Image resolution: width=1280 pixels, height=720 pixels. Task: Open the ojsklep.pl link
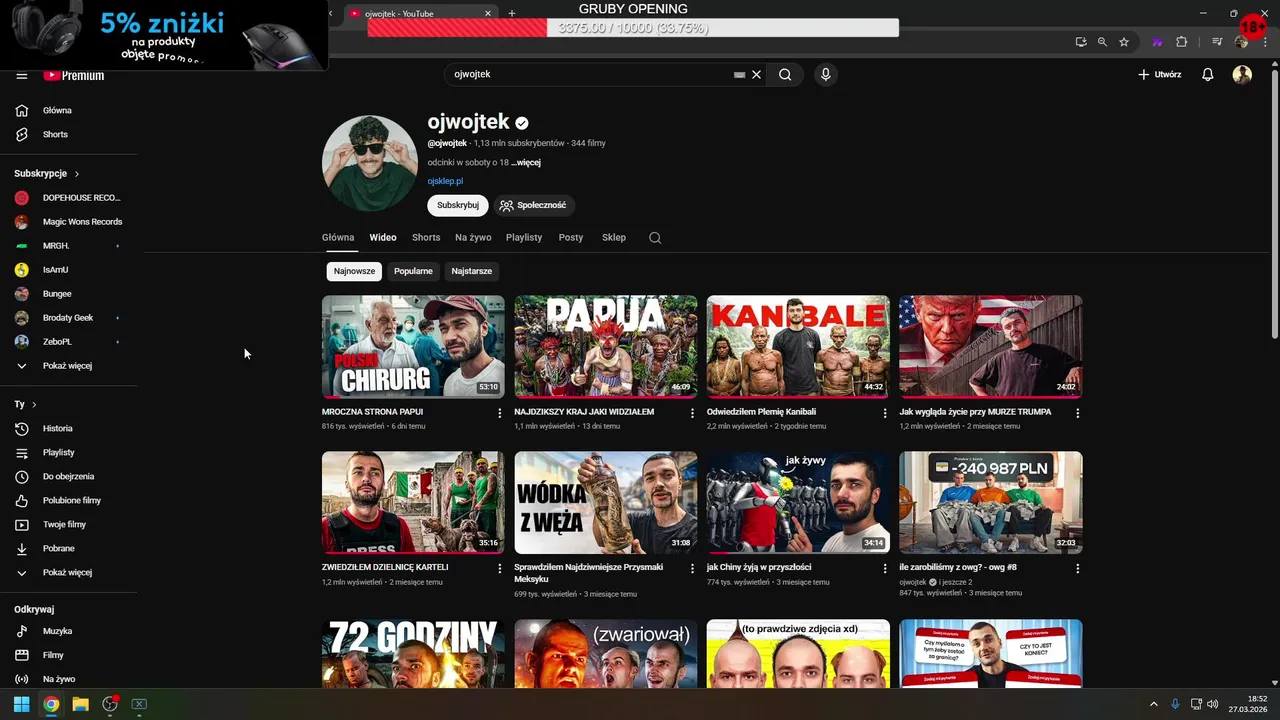[445, 182]
